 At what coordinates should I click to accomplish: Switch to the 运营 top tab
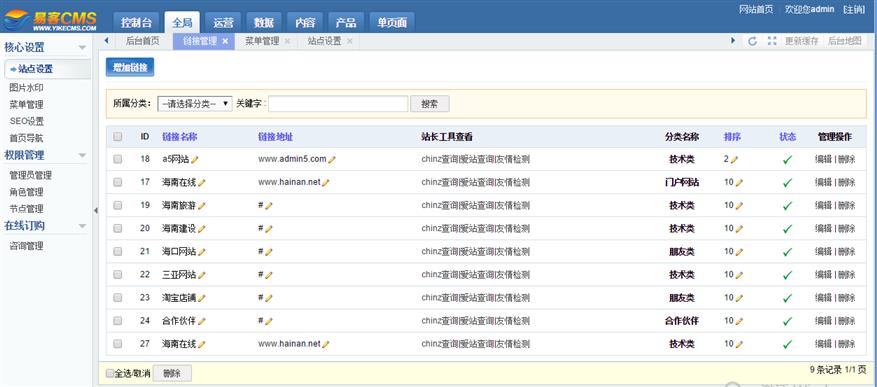pos(223,22)
